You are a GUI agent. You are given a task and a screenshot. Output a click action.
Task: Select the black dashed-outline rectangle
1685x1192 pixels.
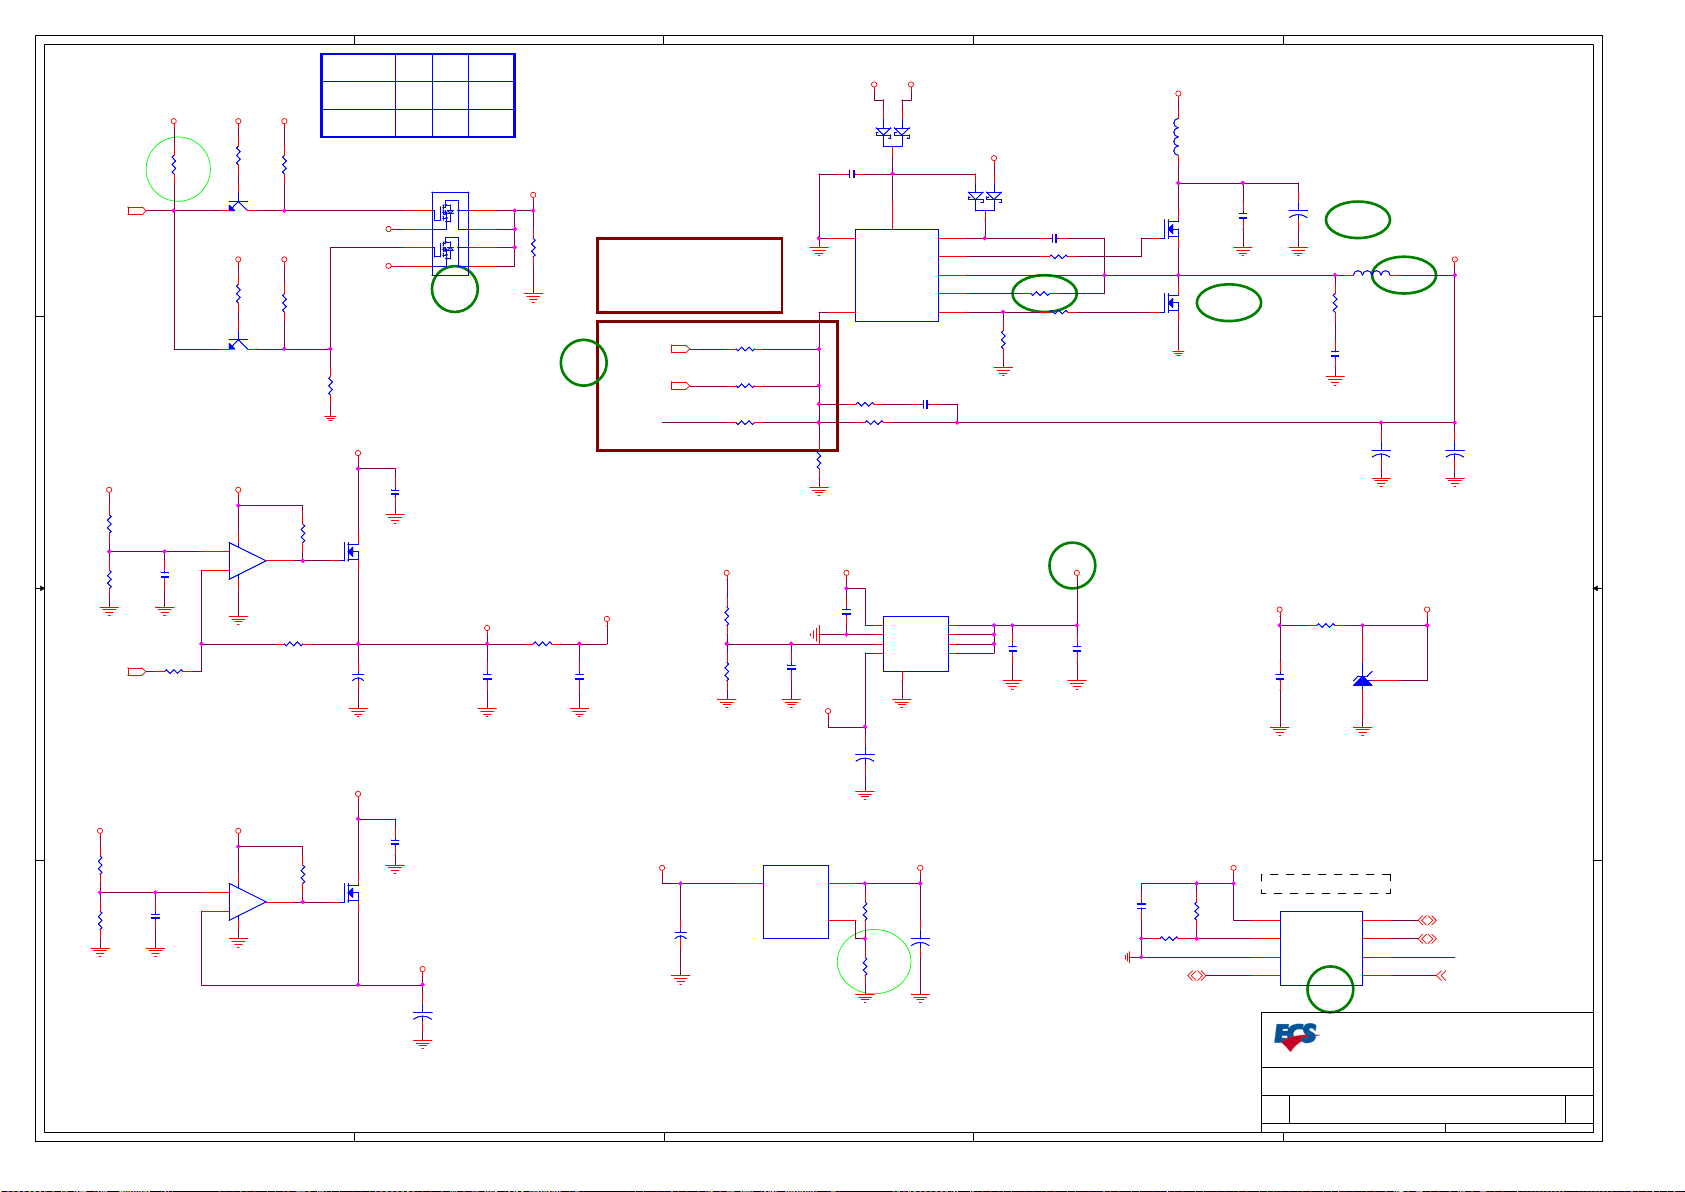click(1326, 884)
